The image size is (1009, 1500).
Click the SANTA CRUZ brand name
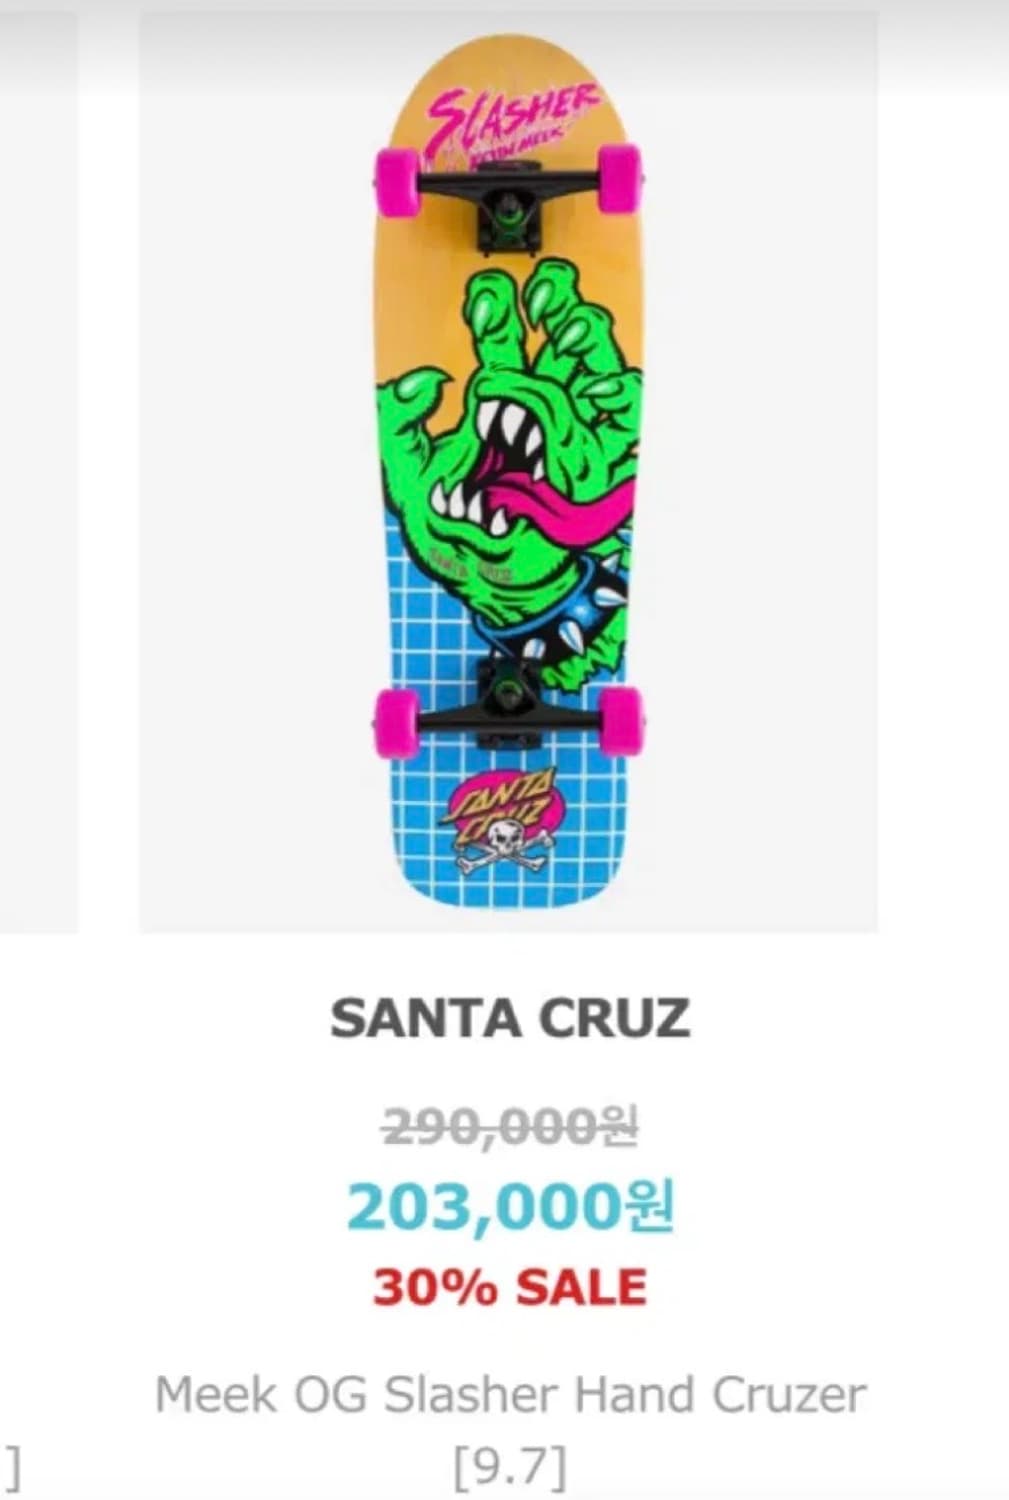(x=510, y=1018)
